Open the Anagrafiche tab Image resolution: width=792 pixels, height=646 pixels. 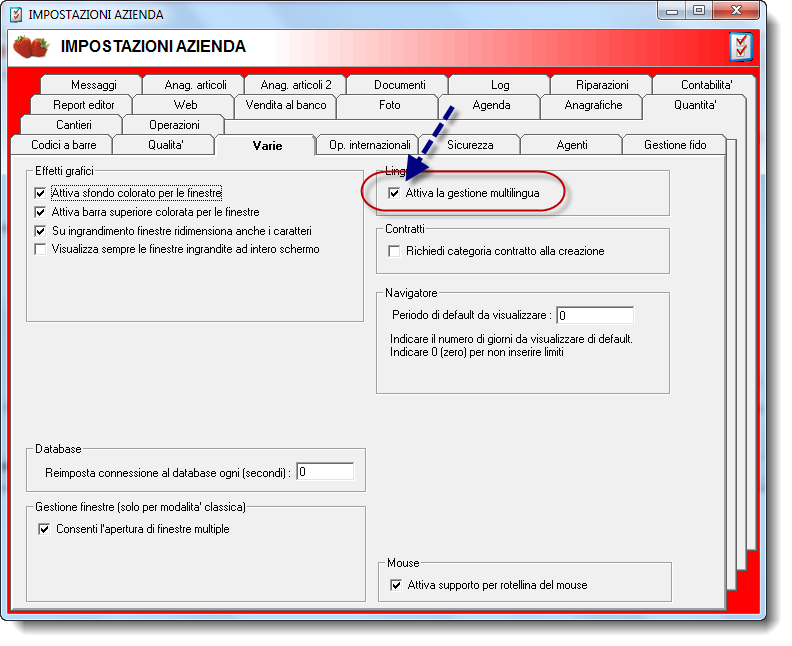(593, 105)
